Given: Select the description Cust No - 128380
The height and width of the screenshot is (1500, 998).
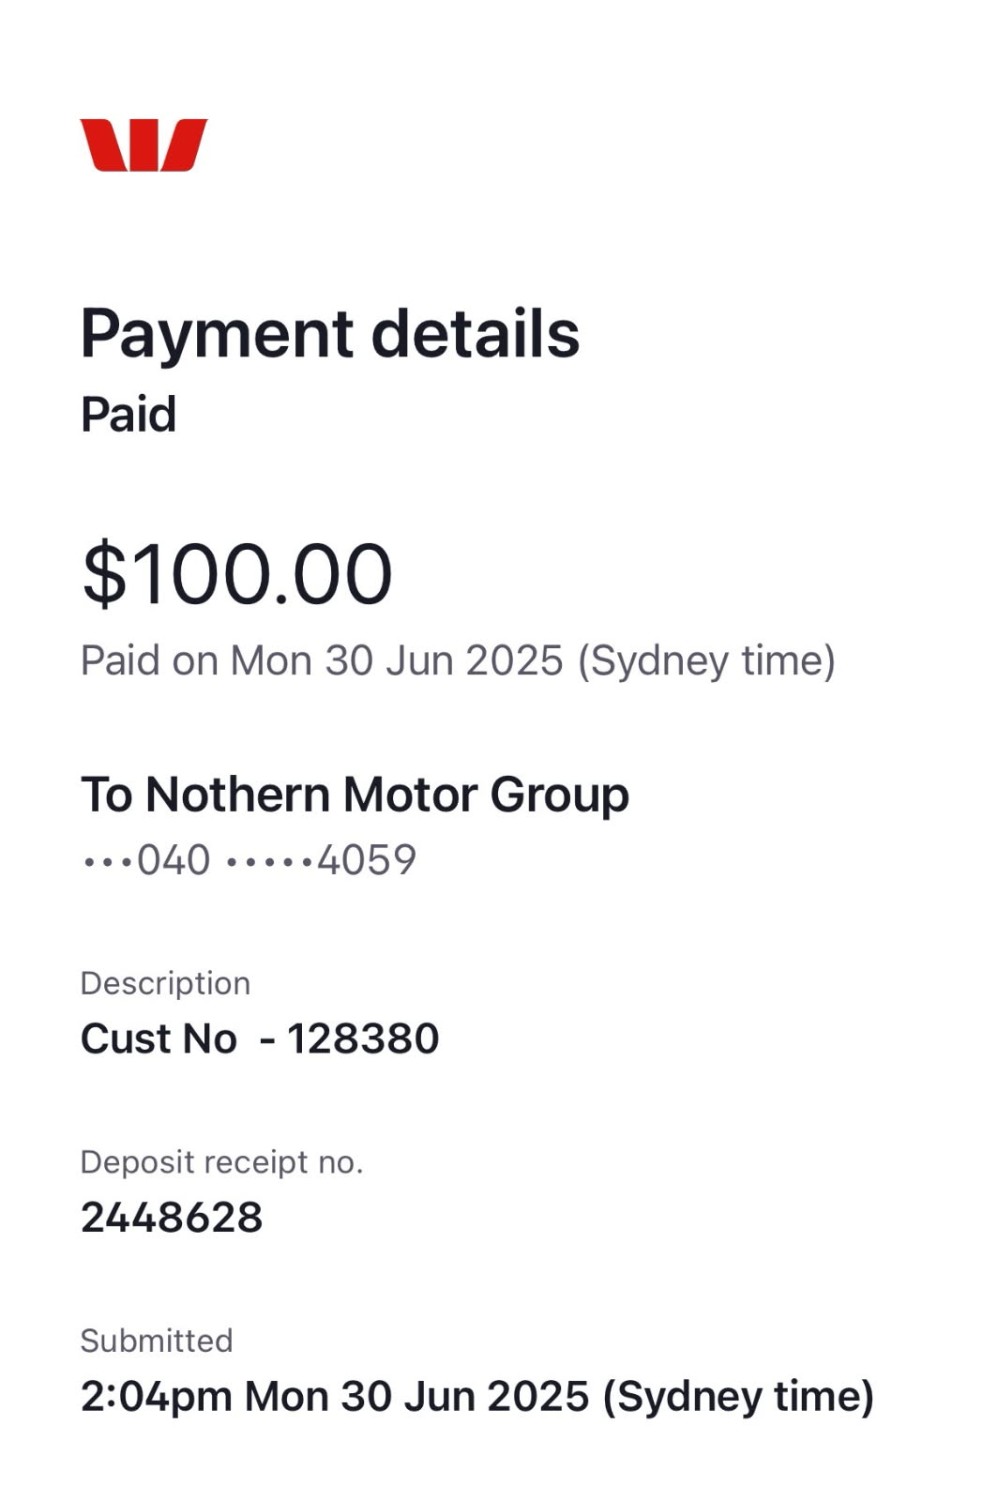Looking at the screenshot, I should pyautogui.click(x=259, y=1039).
